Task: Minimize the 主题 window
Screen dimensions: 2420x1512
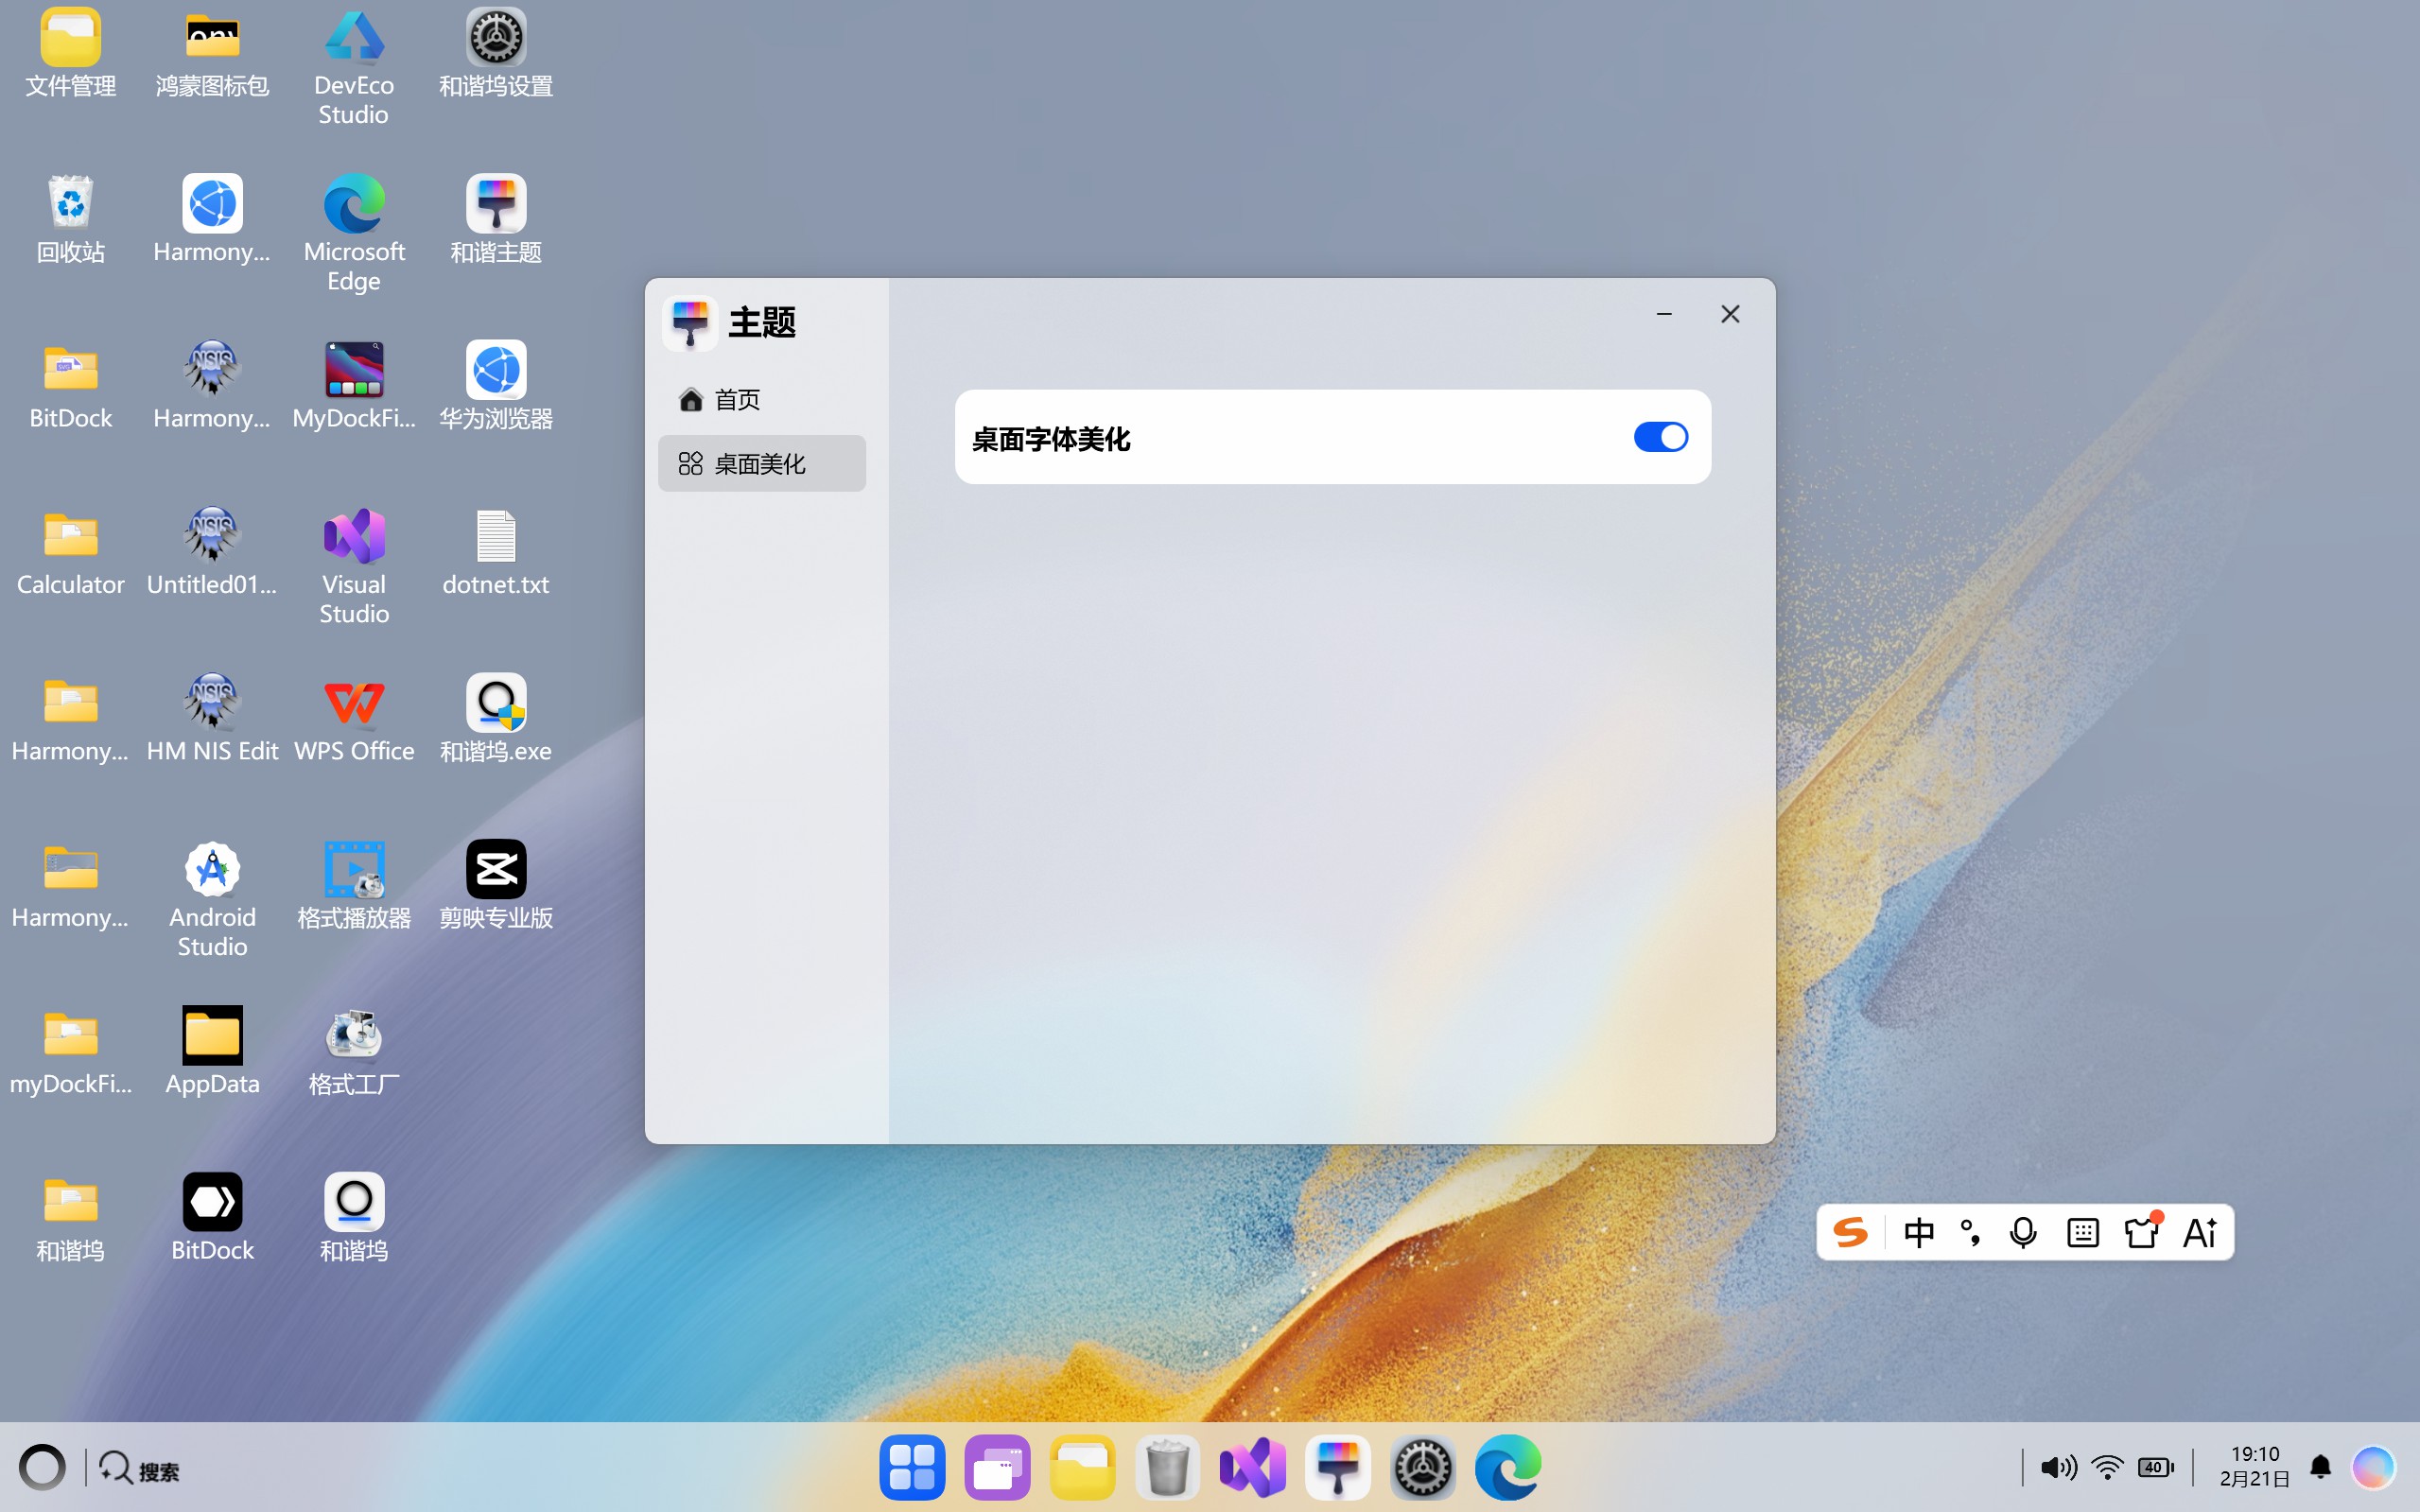Action: tap(1664, 314)
